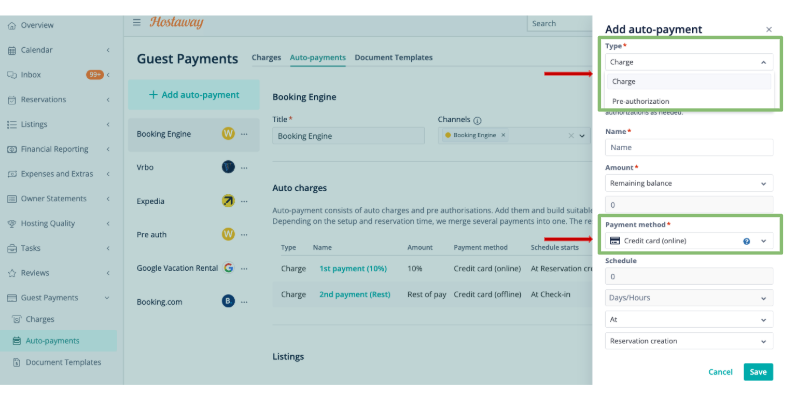Image resolution: width=791 pixels, height=403 pixels.
Task: Click the Add auto-payment button
Action: click(x=194, y=95)
